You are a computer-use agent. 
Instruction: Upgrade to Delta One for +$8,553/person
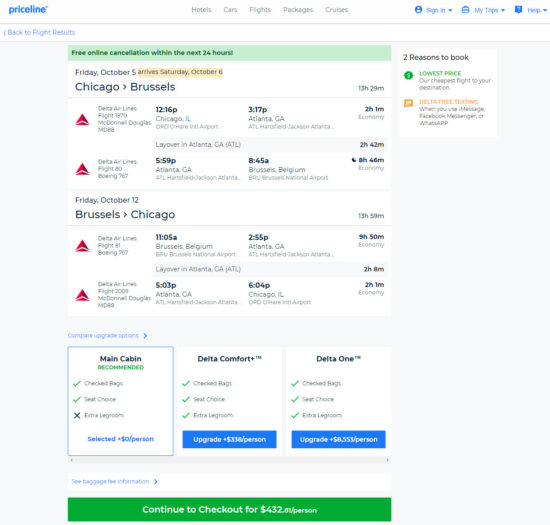click(x=338, y=439)
